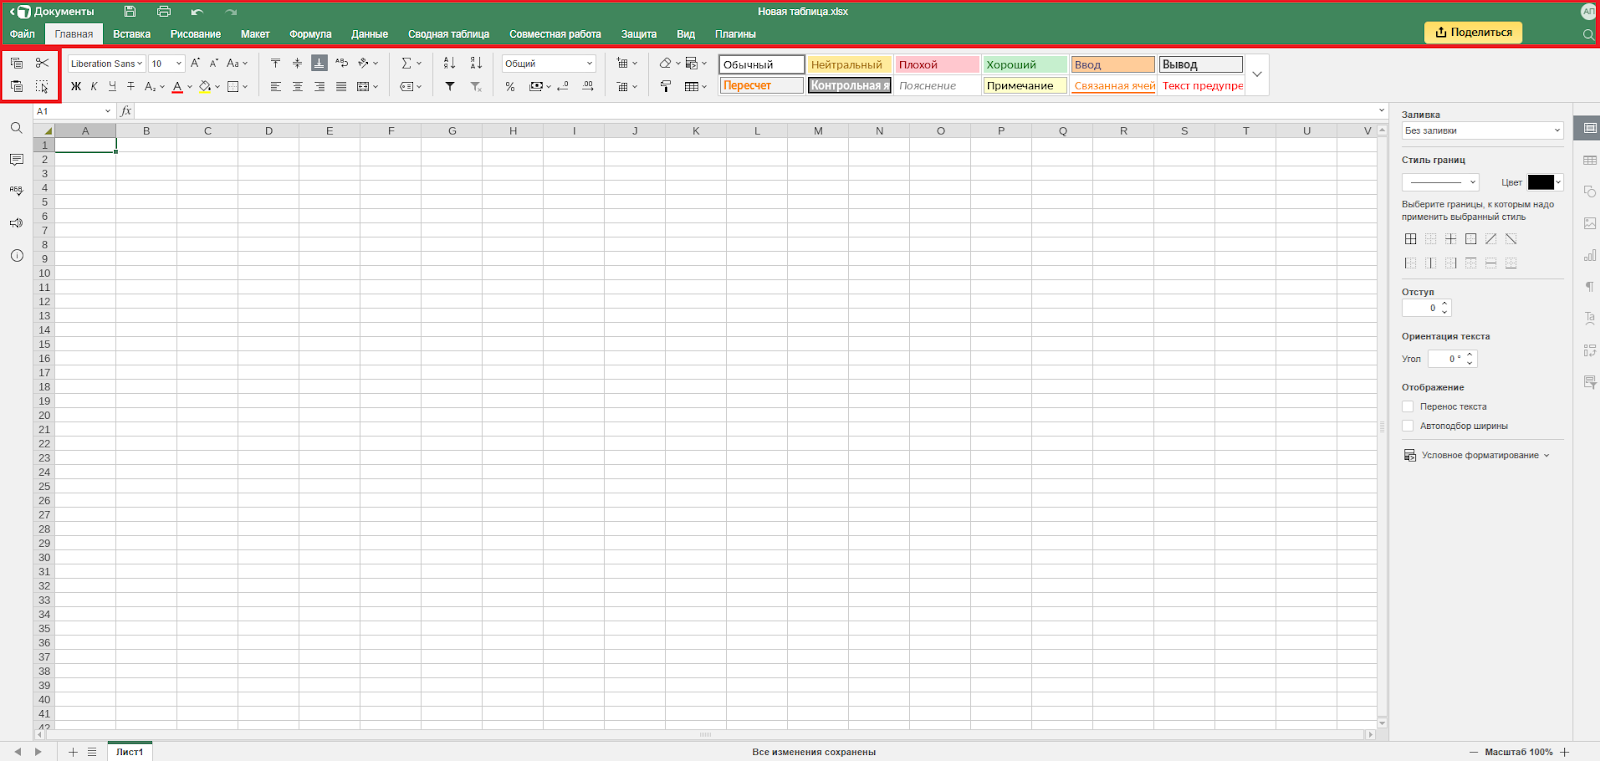Increase font size with the A up icon
1600x761 pixels.
[195, 63]
